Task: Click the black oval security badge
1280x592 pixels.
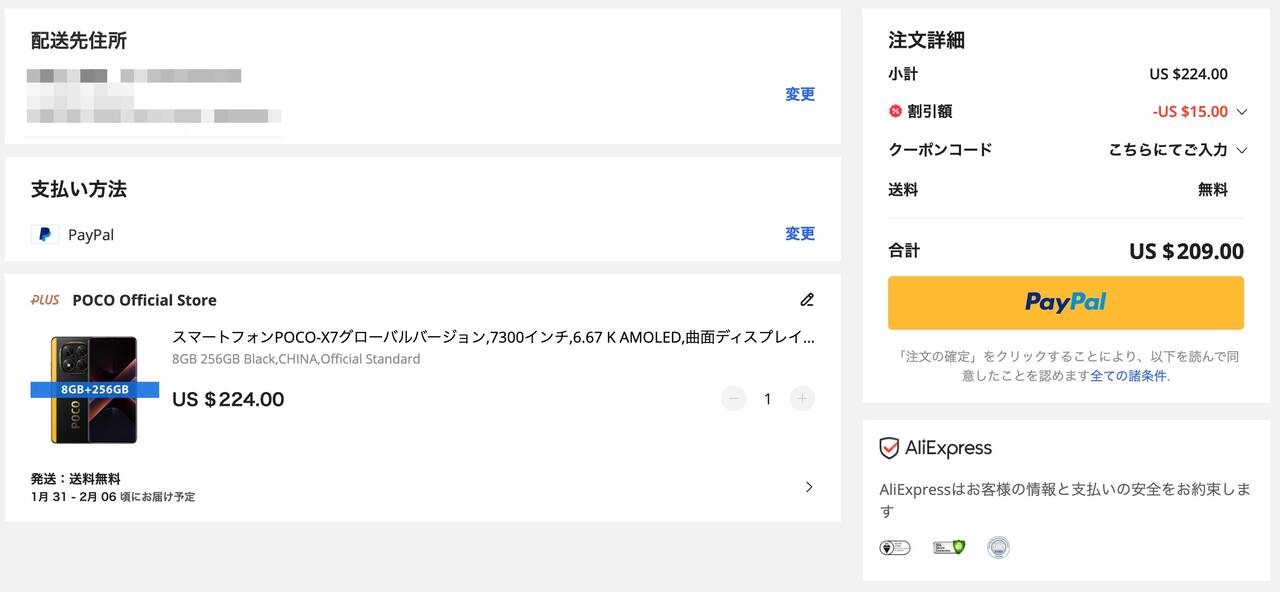Action: (x=894, y=547)
